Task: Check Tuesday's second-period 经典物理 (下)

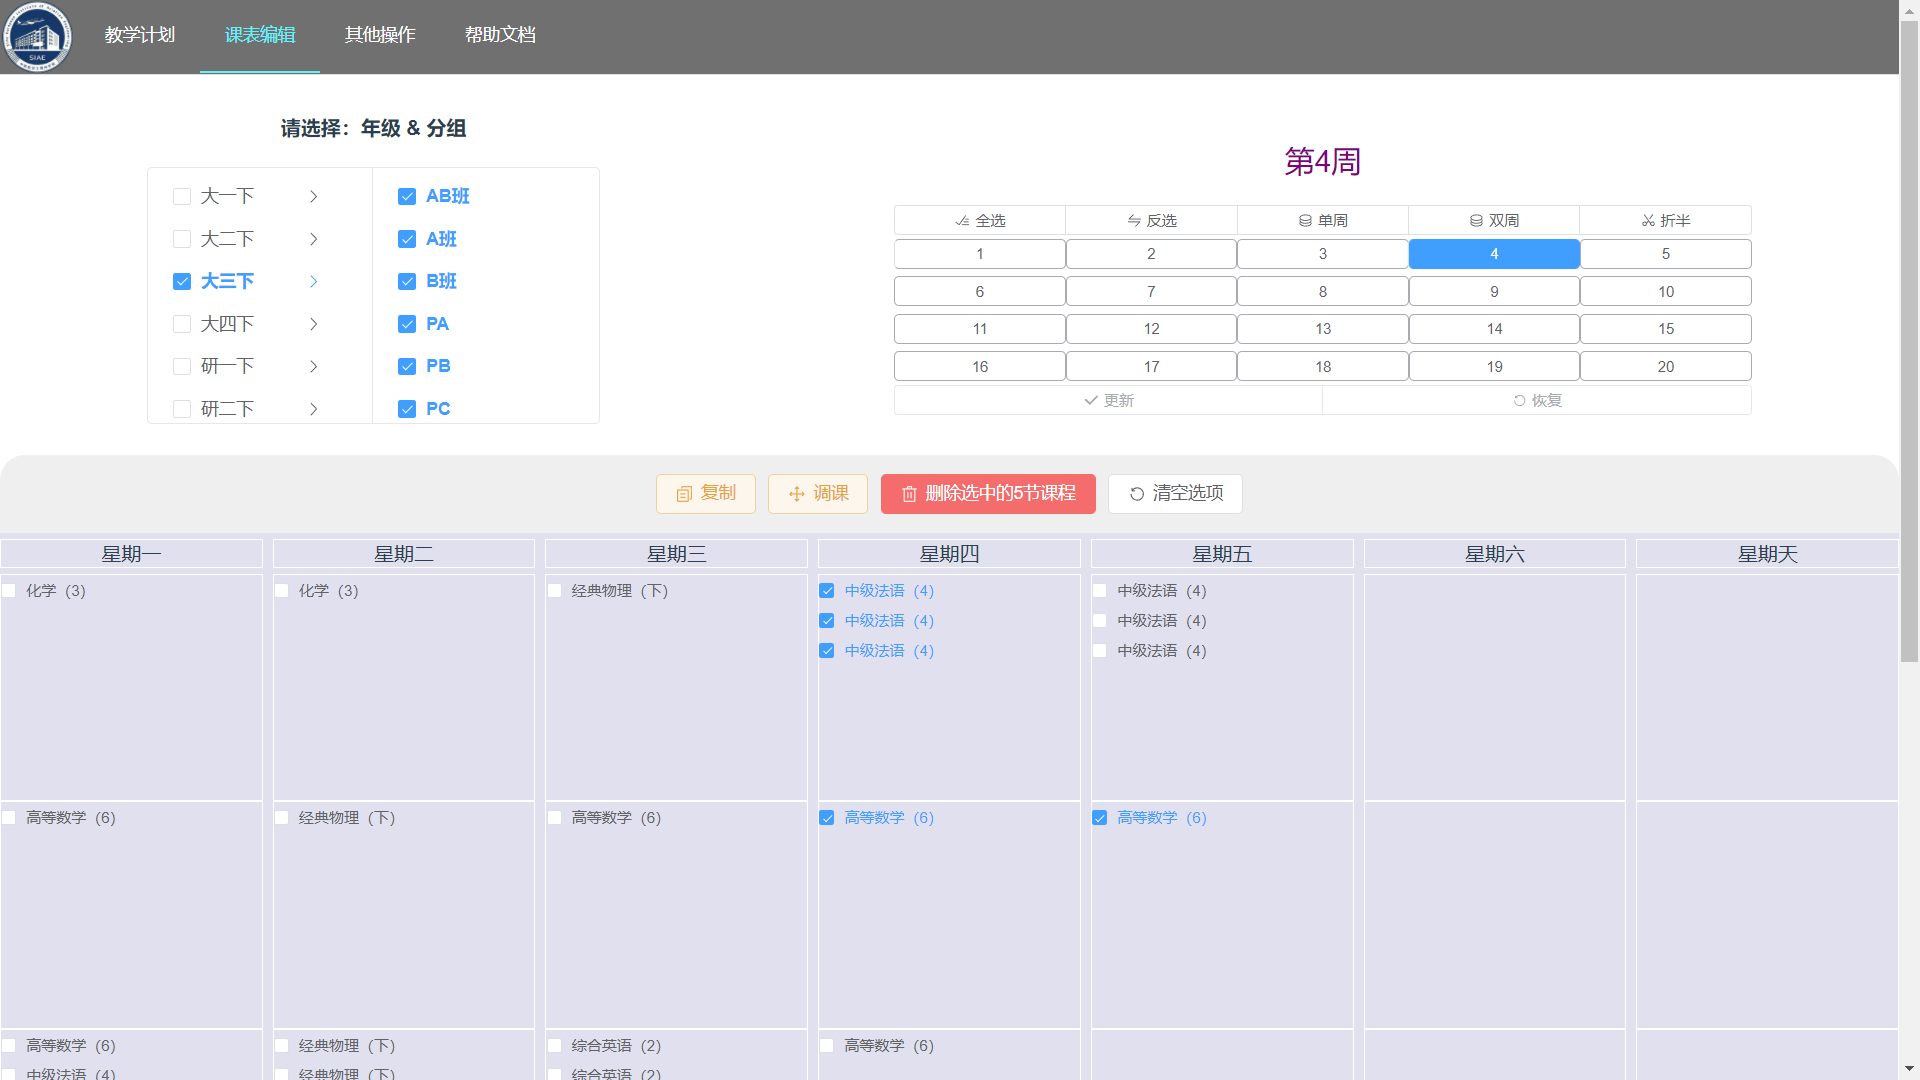Action: click(x=282, y=818)
